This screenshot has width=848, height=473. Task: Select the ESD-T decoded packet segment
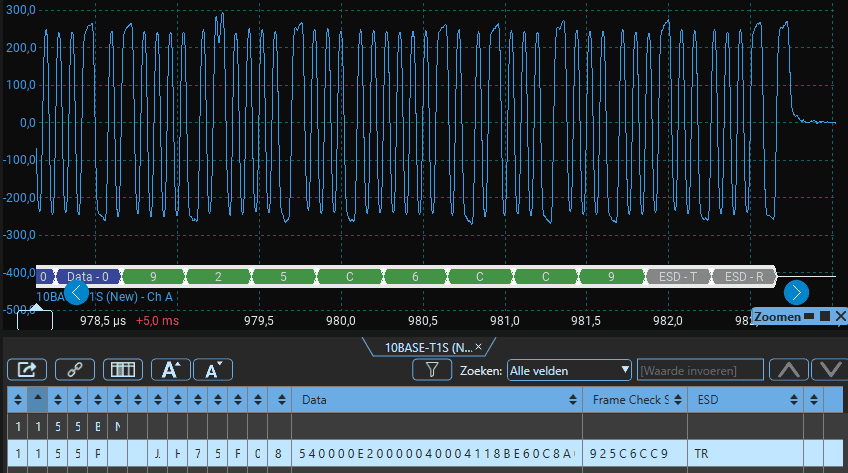(679, 276)
